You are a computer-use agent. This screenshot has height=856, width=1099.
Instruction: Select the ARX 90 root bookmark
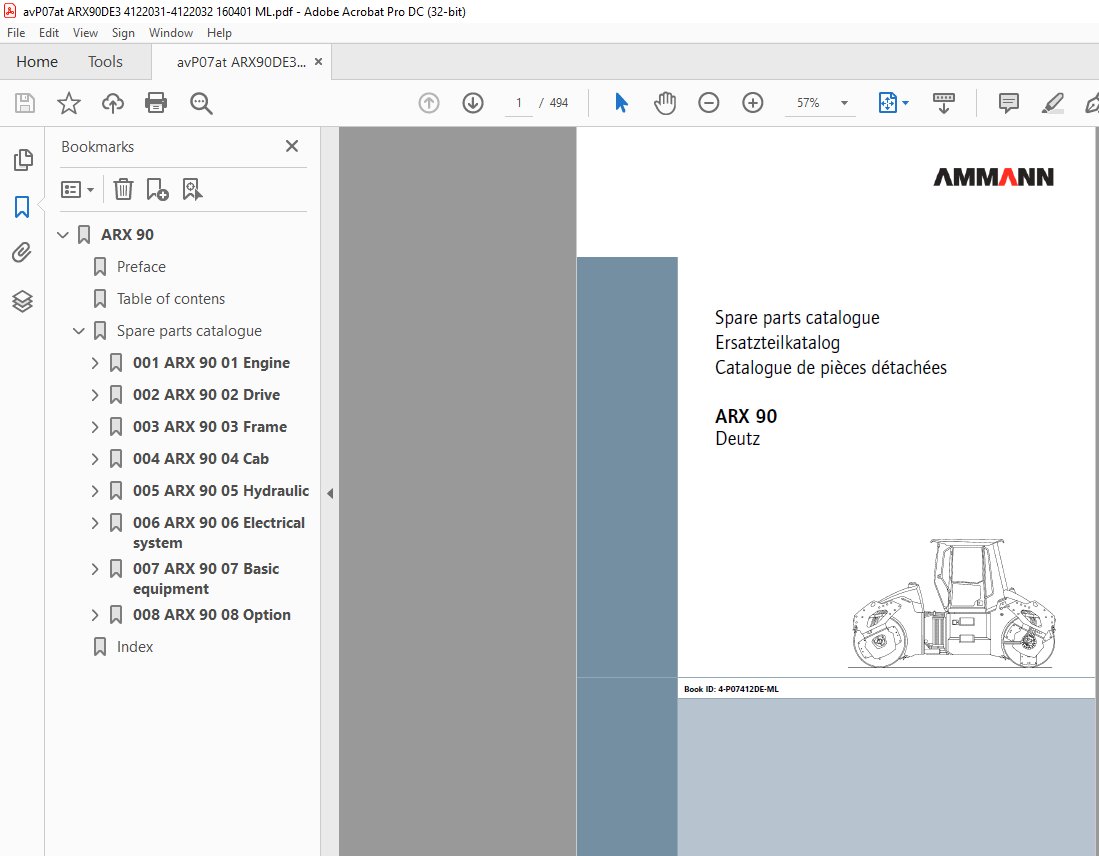(128, 235)
